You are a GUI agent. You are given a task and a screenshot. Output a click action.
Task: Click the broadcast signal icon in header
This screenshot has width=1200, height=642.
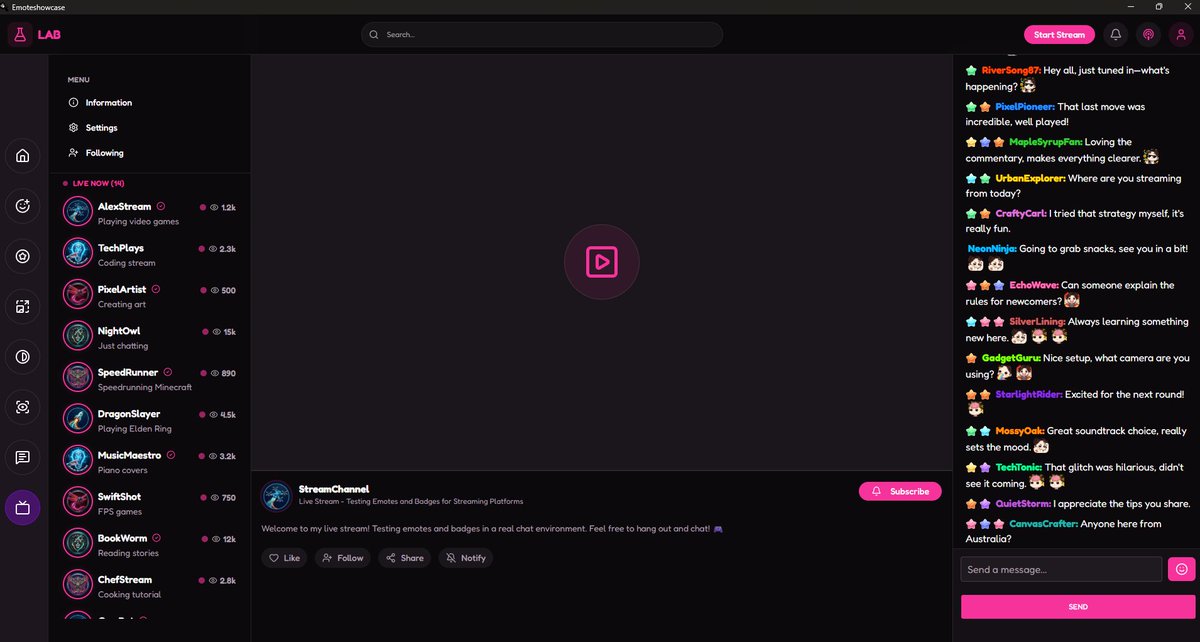click(x=1148, y=35)
